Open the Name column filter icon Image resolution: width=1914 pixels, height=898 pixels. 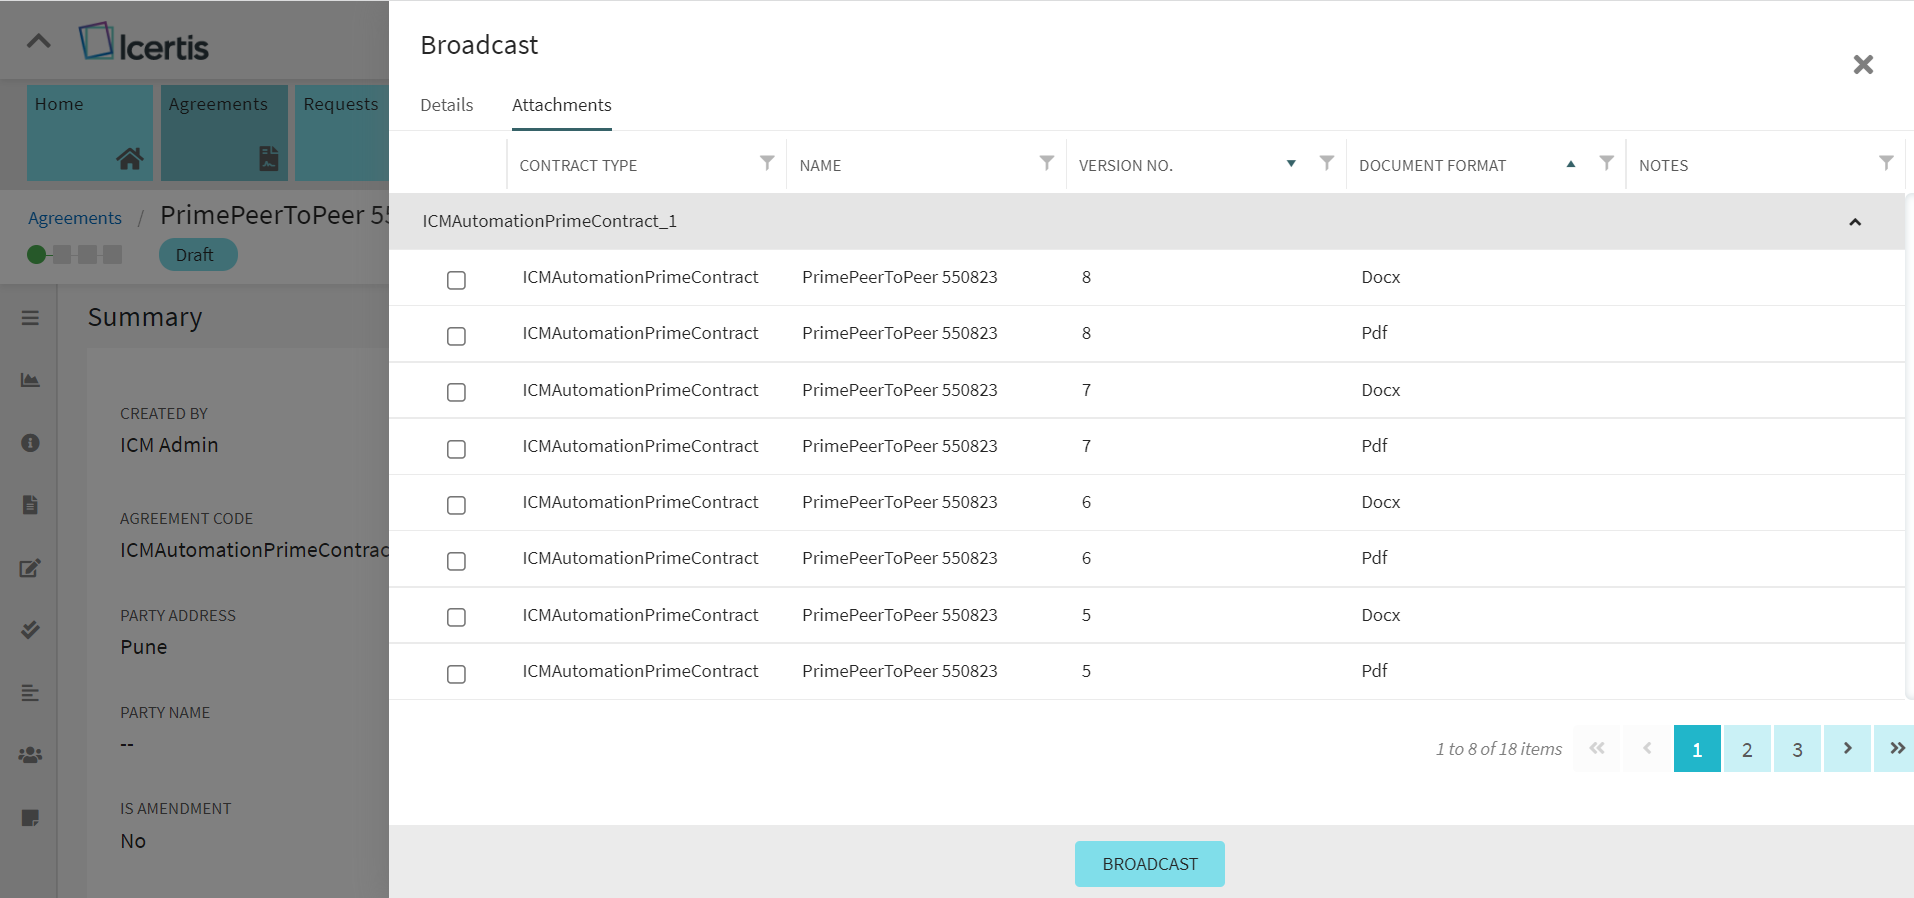coord(1046,163)
